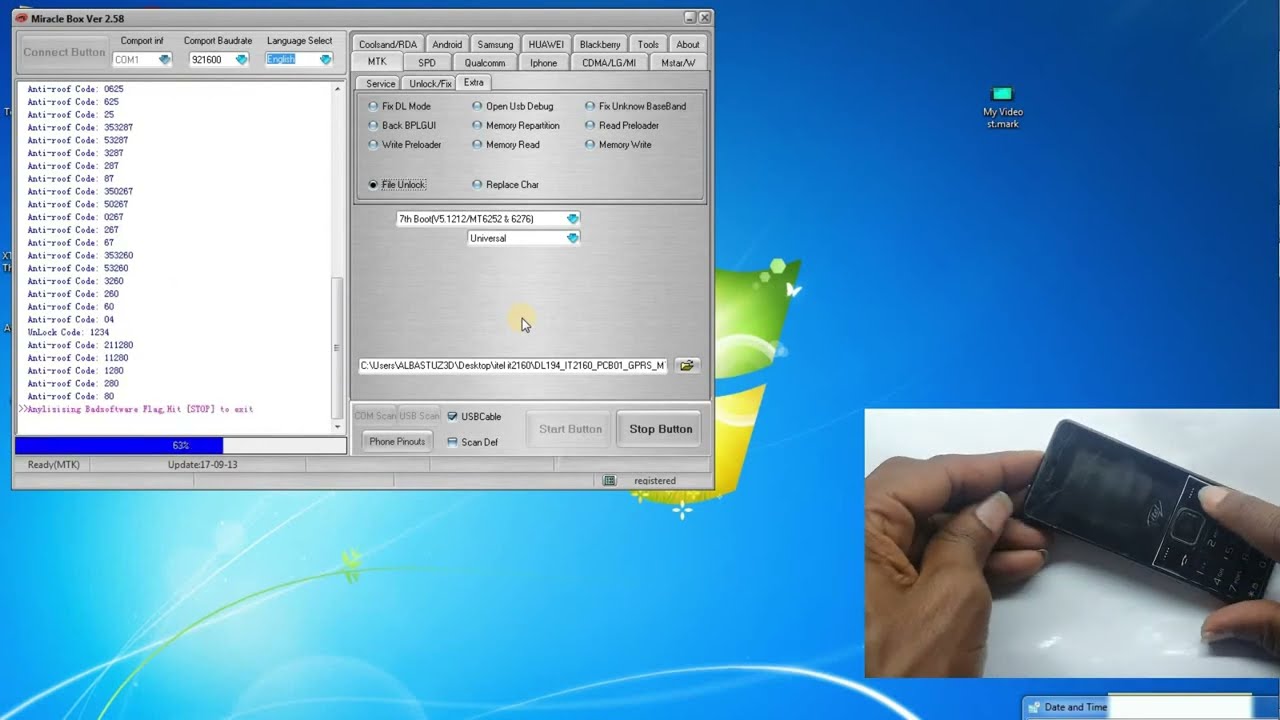Image resolution: width=1280 pixels, height=720 pixels.
Task: Switch to the CDMA/LG/MI tab
Action: coord(609,63)
